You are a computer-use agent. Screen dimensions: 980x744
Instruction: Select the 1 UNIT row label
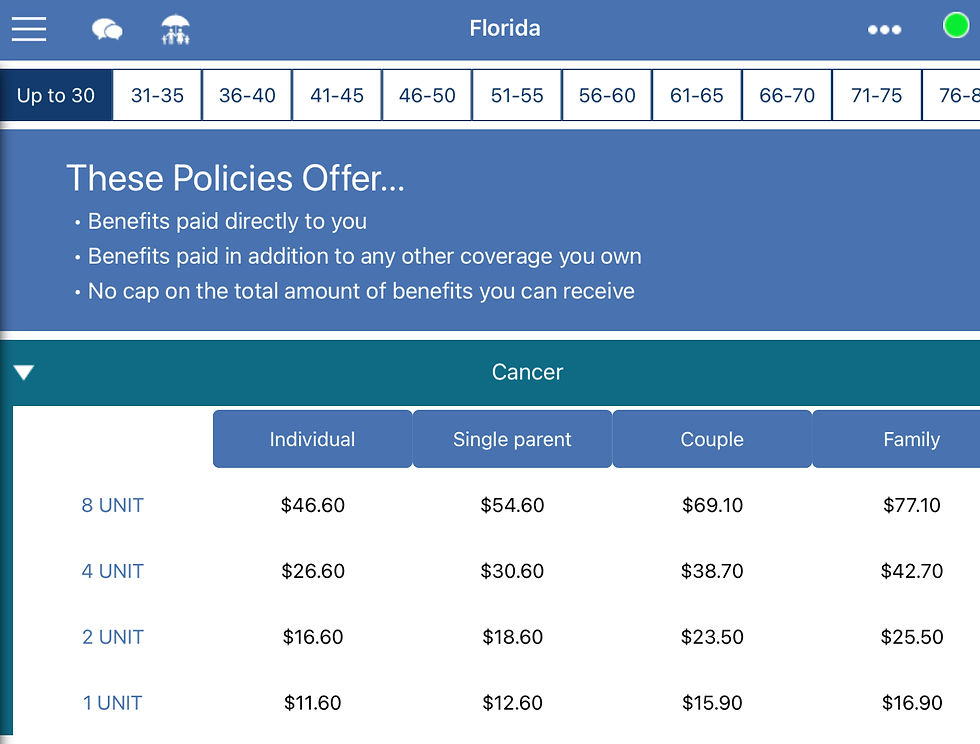112,703
